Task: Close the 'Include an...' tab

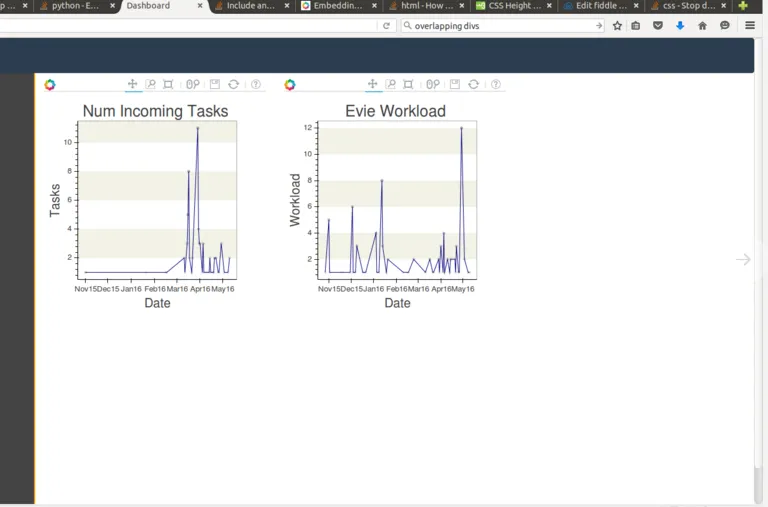Action: point(287,6)
